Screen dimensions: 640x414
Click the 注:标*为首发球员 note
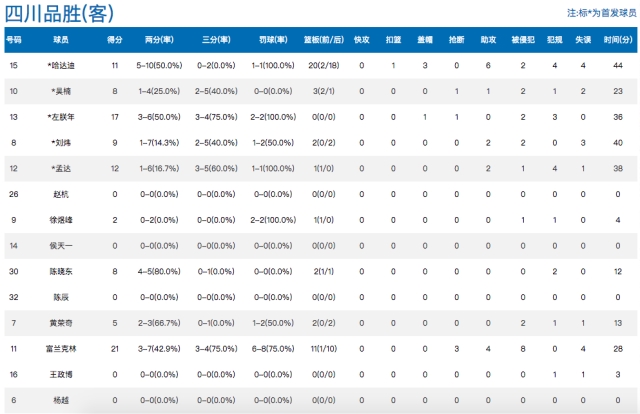coord(602,13)
